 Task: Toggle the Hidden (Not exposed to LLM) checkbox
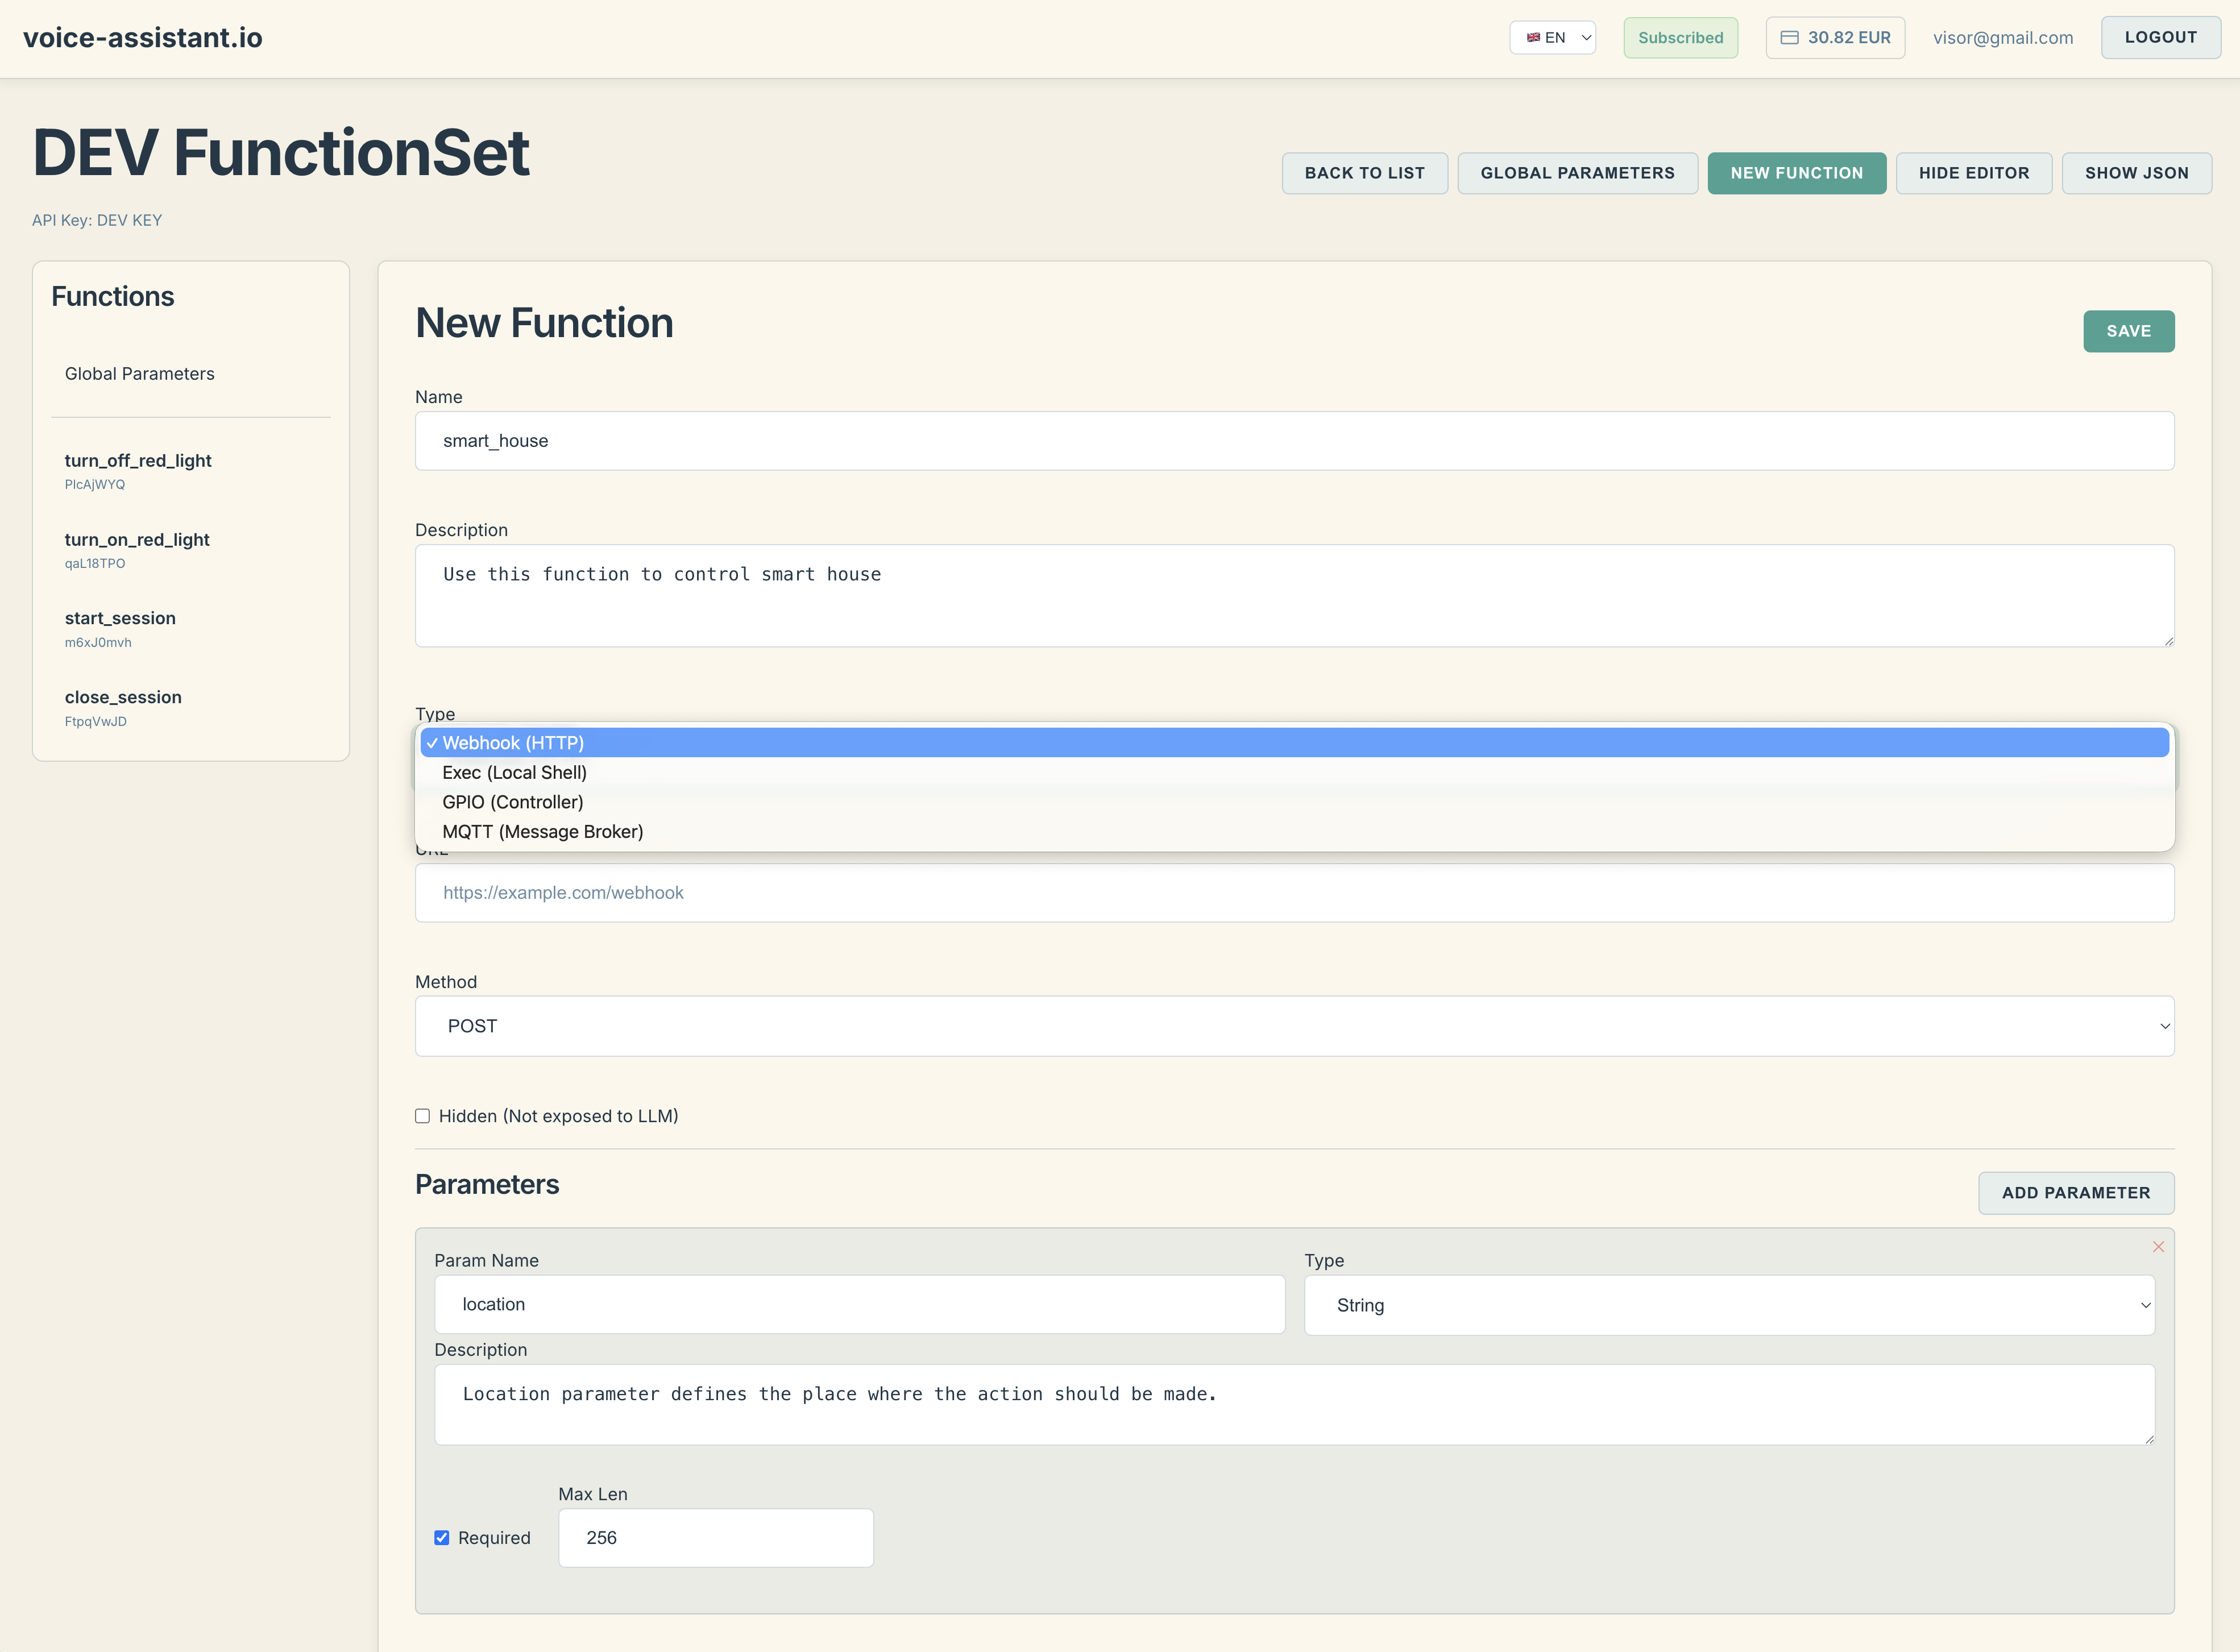click(x=423, y=1116)
